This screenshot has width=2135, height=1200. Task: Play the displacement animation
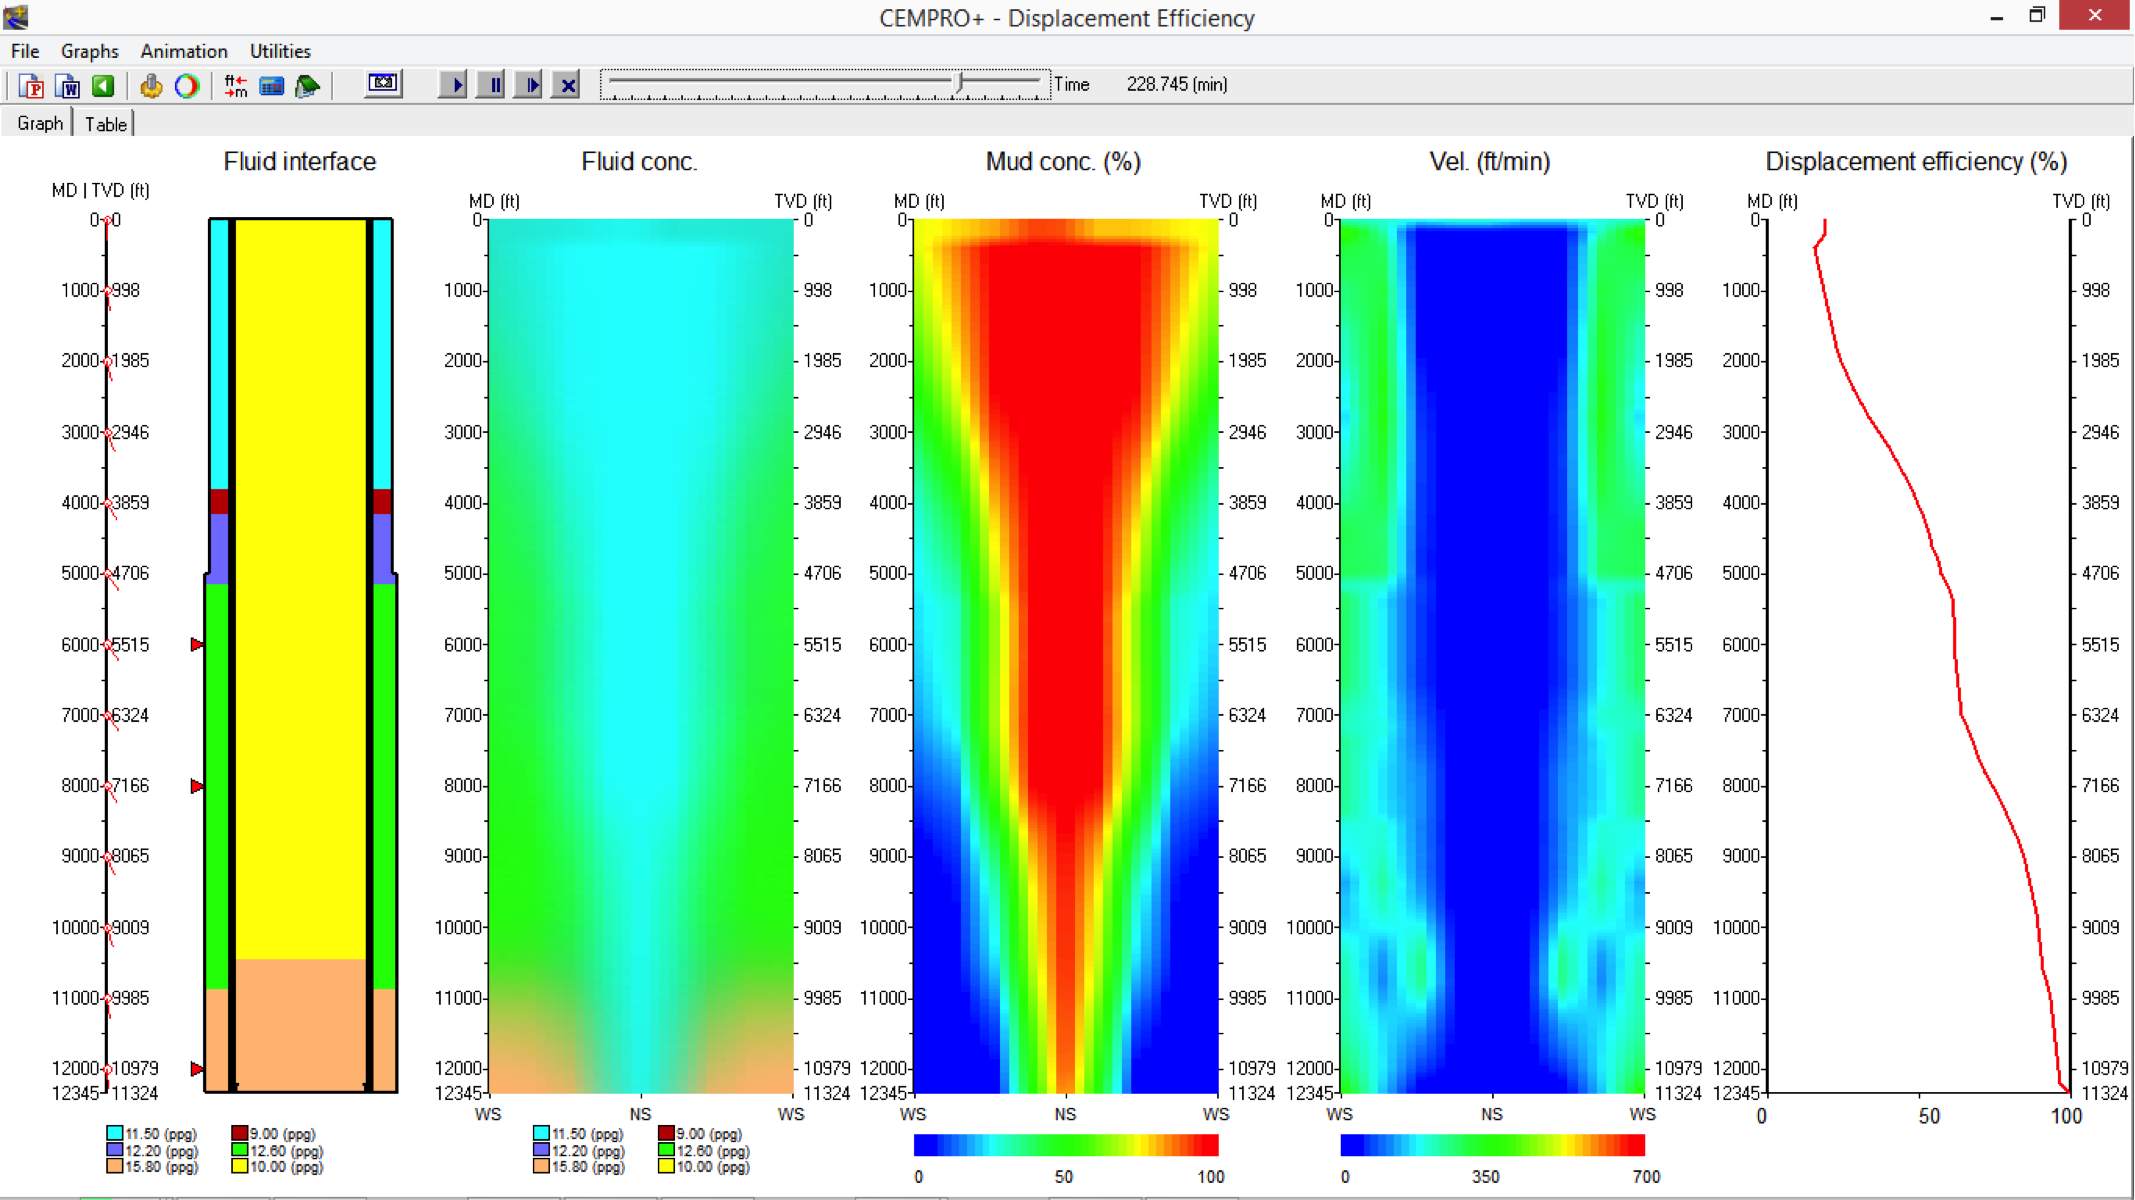pos(454,85)
